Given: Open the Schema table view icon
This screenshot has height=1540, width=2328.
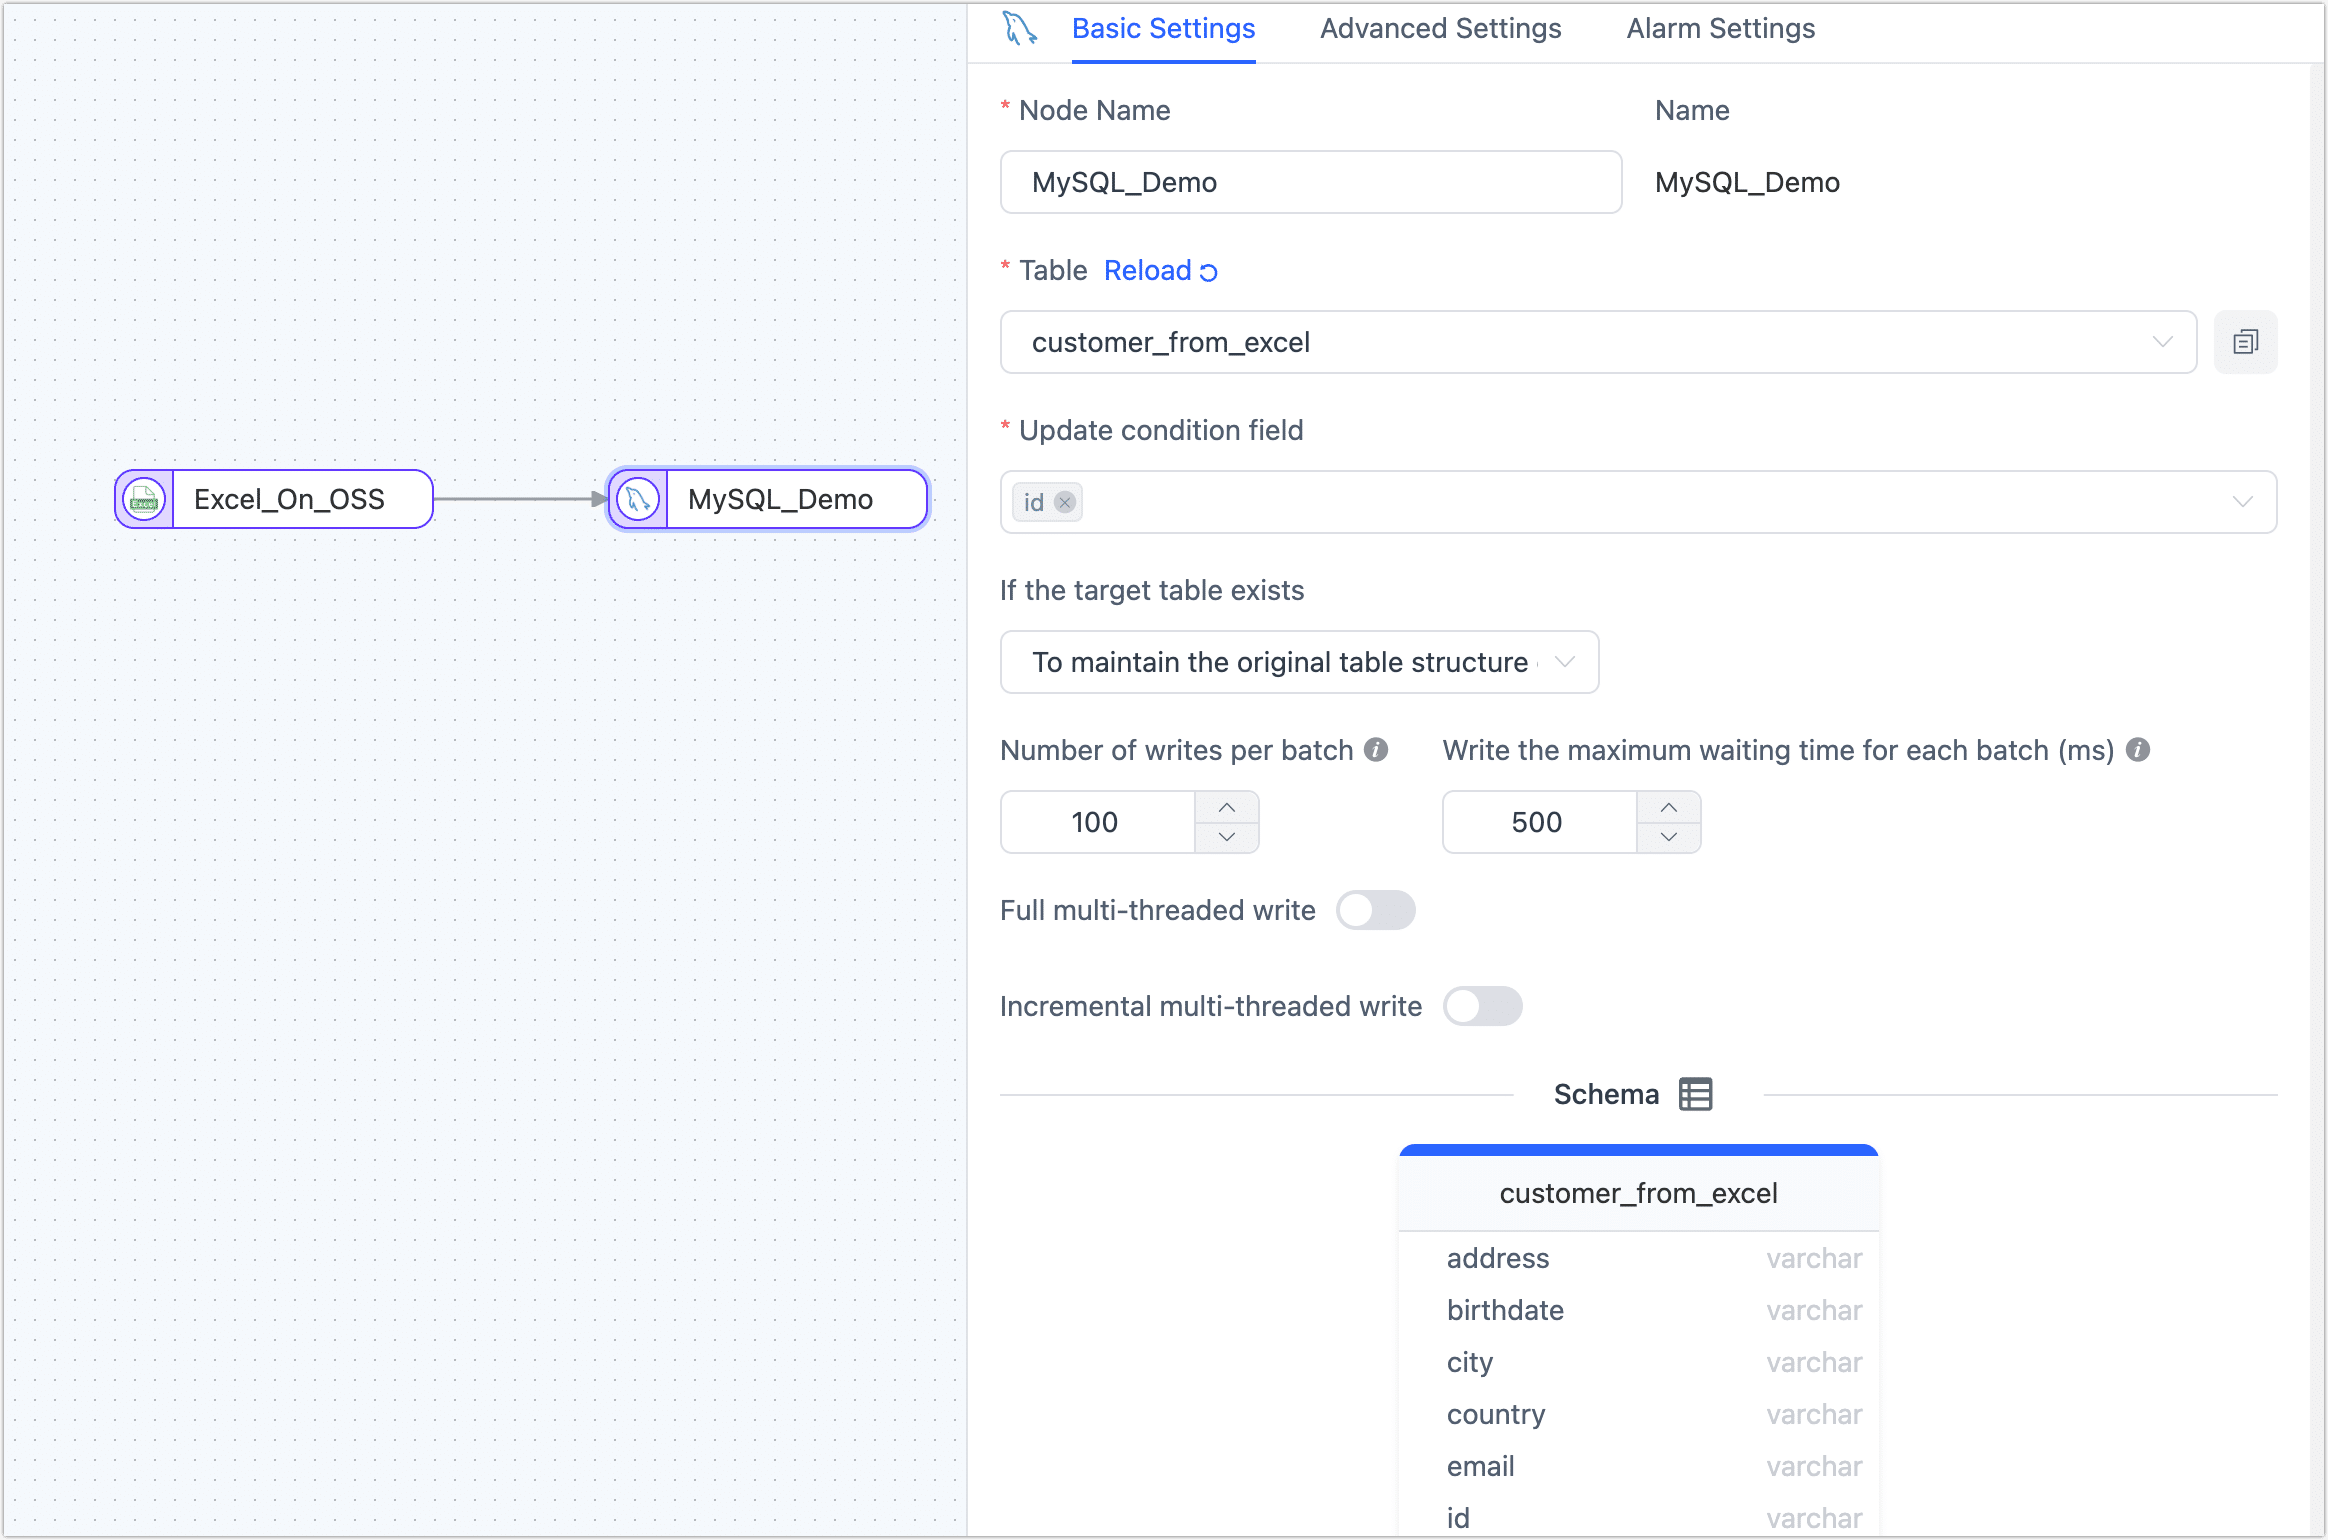Looking at the screenshot, I should tap(1695, 1093).
